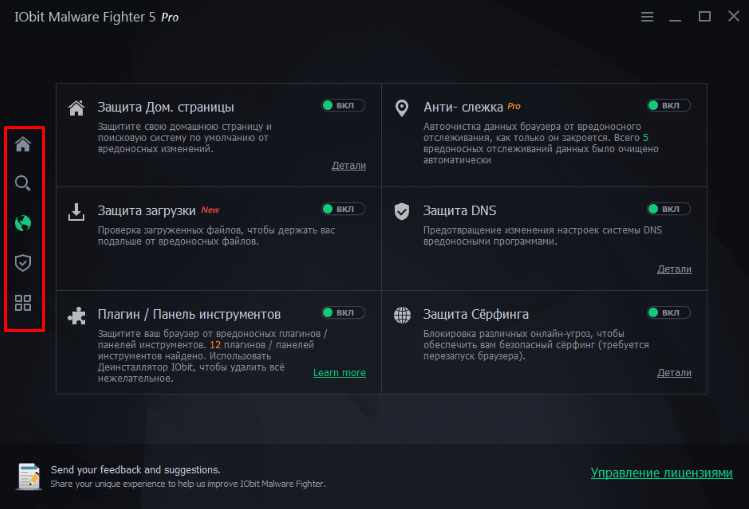Open the Scan magnifier icon in sidebar
The height and width of the screenshot is (509, 749).
23,183
